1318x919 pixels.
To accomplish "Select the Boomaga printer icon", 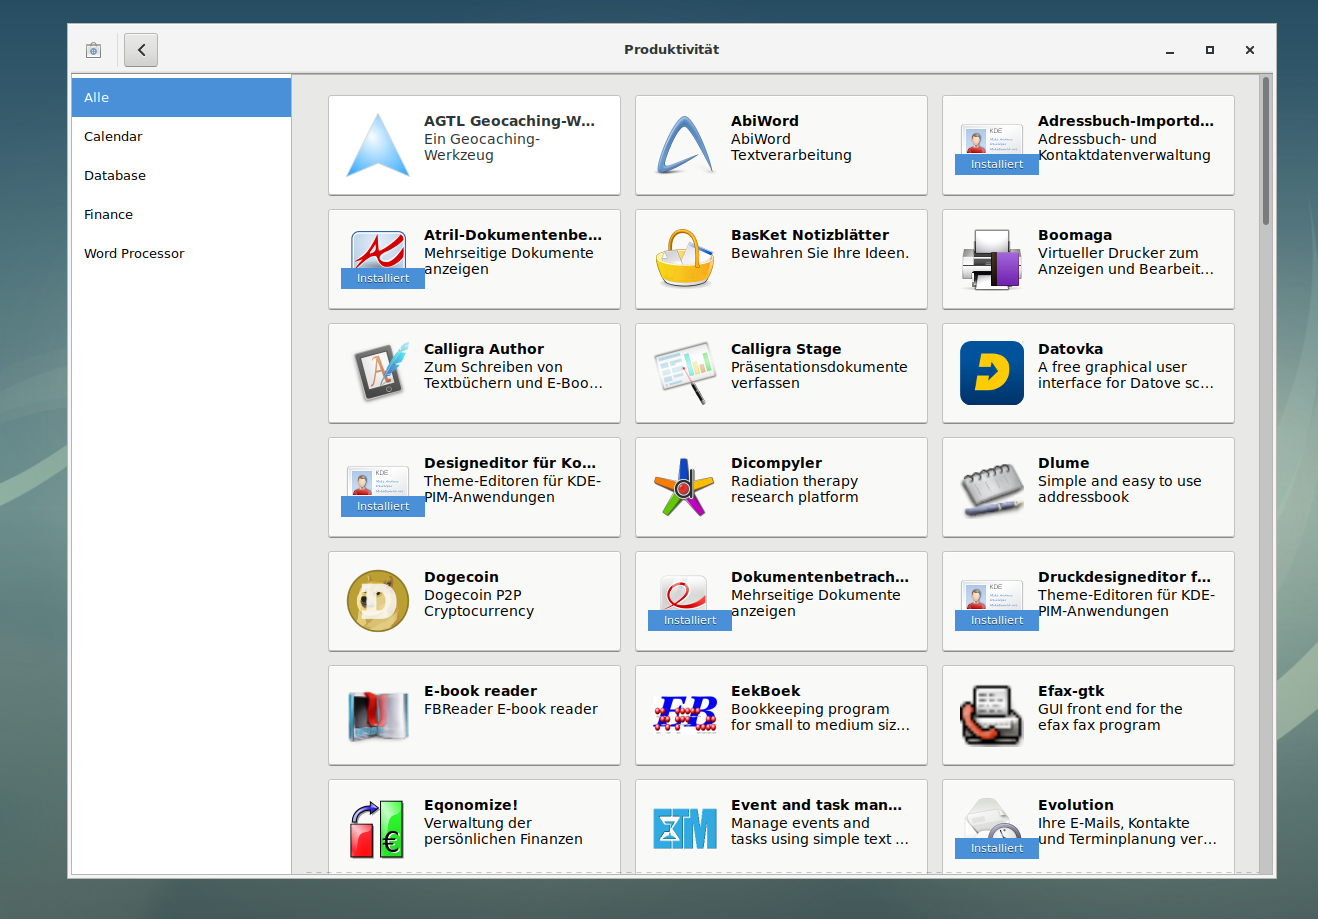I will pos(991,259).
